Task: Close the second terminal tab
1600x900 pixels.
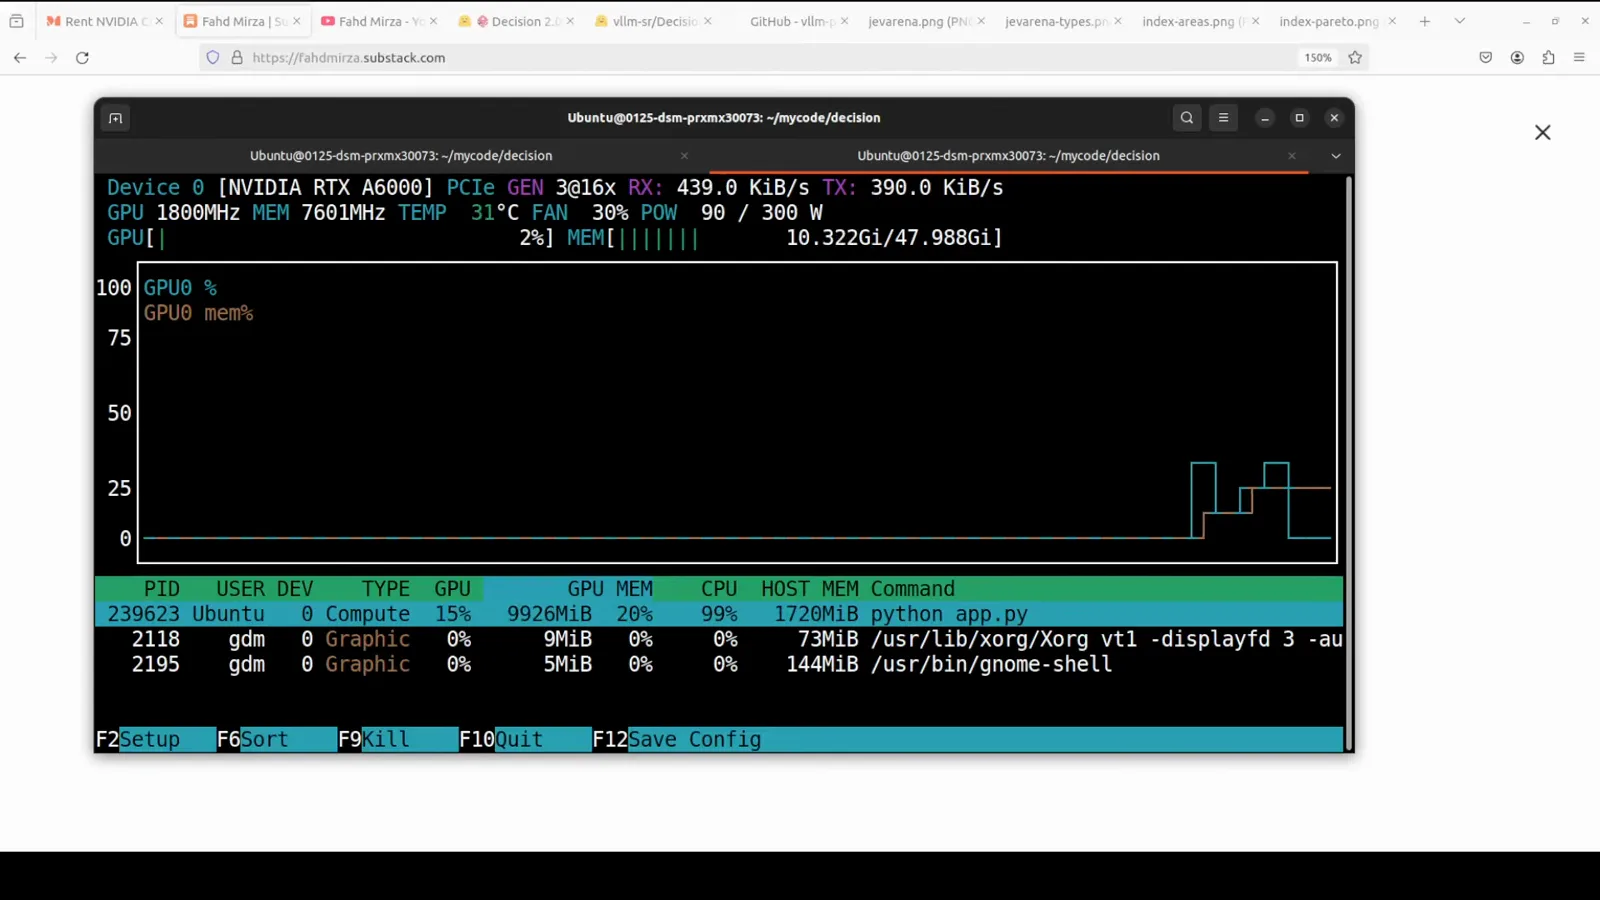Action: [x=1292, y=156]
